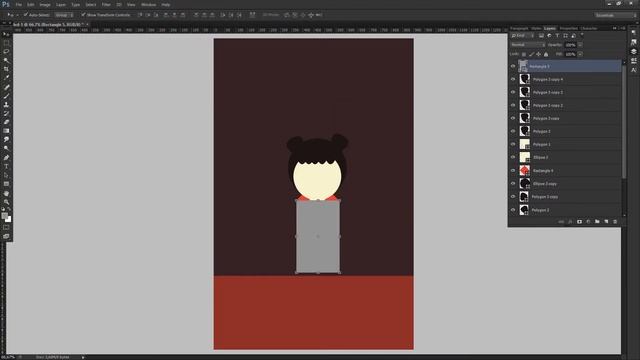The height and width of the screenshot is (360, 640).
Task: Click the background color swatch
Action: 9,220
